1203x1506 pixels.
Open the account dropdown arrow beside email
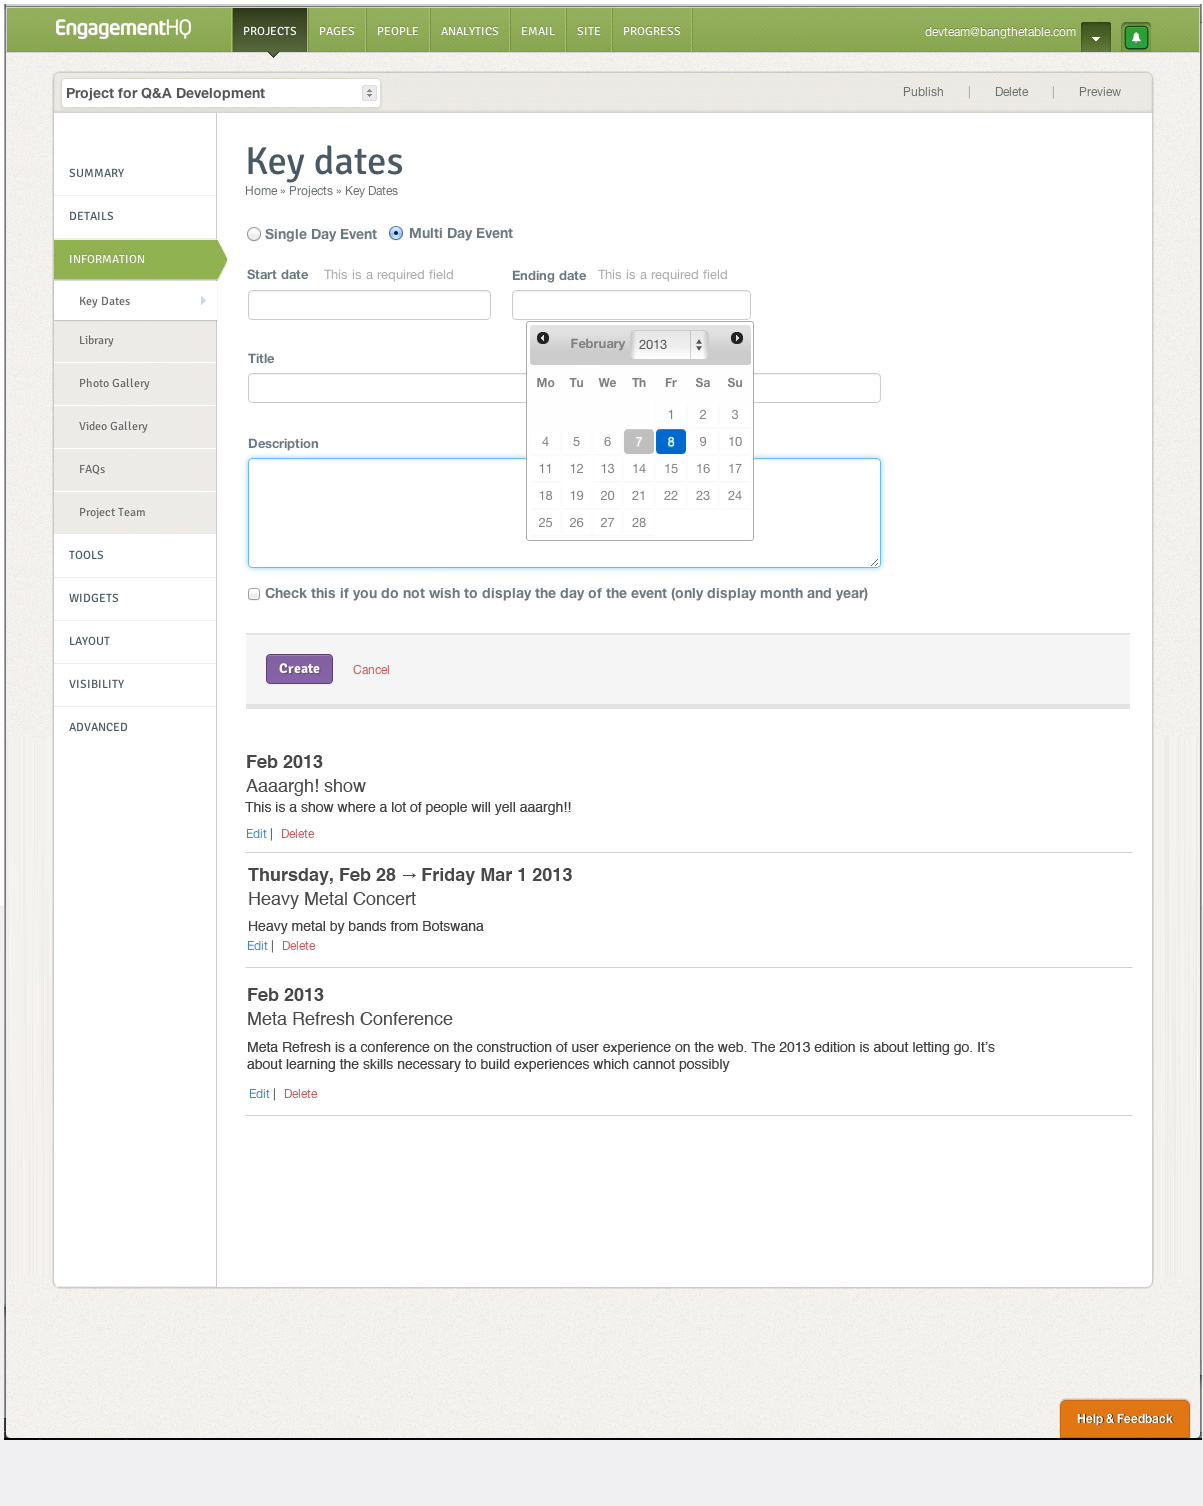point(1096,37)
